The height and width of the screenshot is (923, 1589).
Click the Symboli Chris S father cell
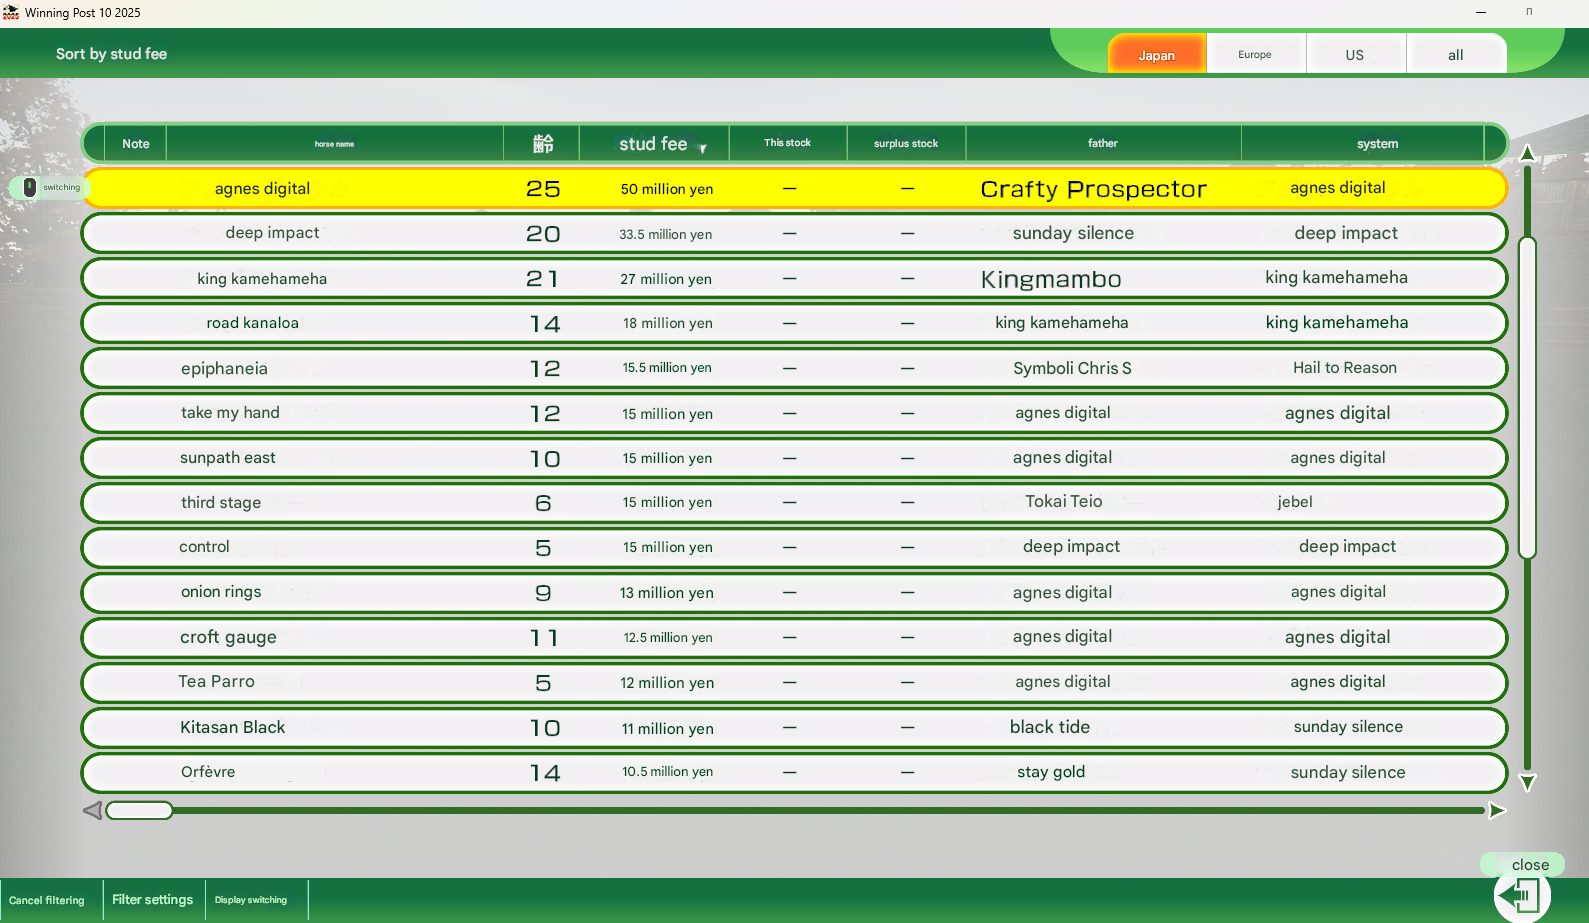point(1072,368)
